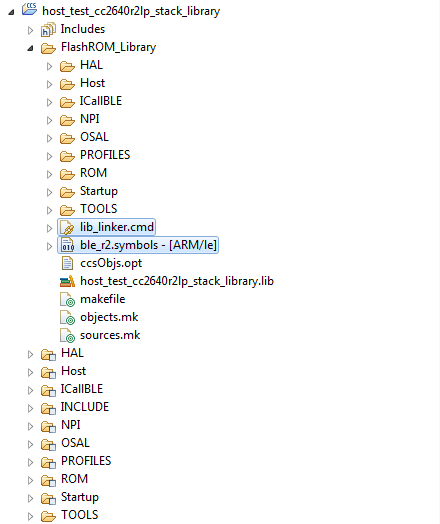Expand the linked NPI folder arrow

[x=30, y=426]
